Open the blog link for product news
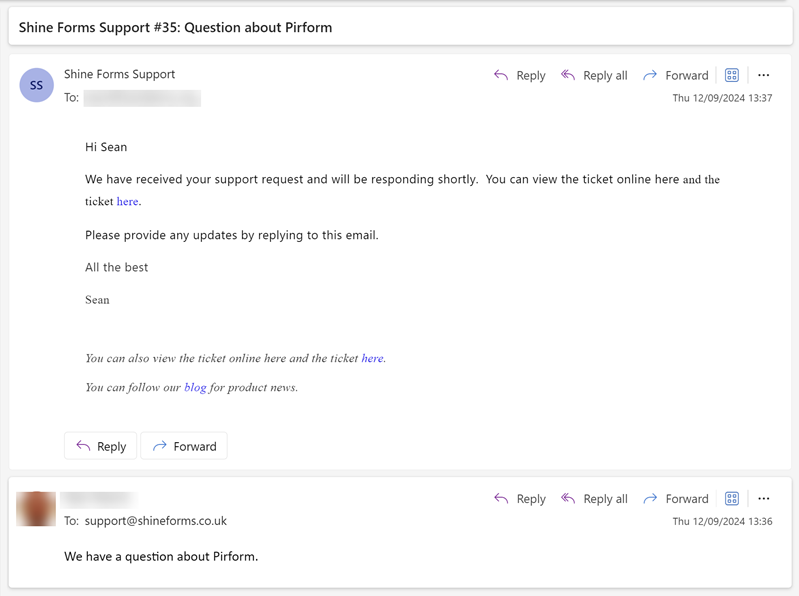799x596 pixels. coord(195,387)
